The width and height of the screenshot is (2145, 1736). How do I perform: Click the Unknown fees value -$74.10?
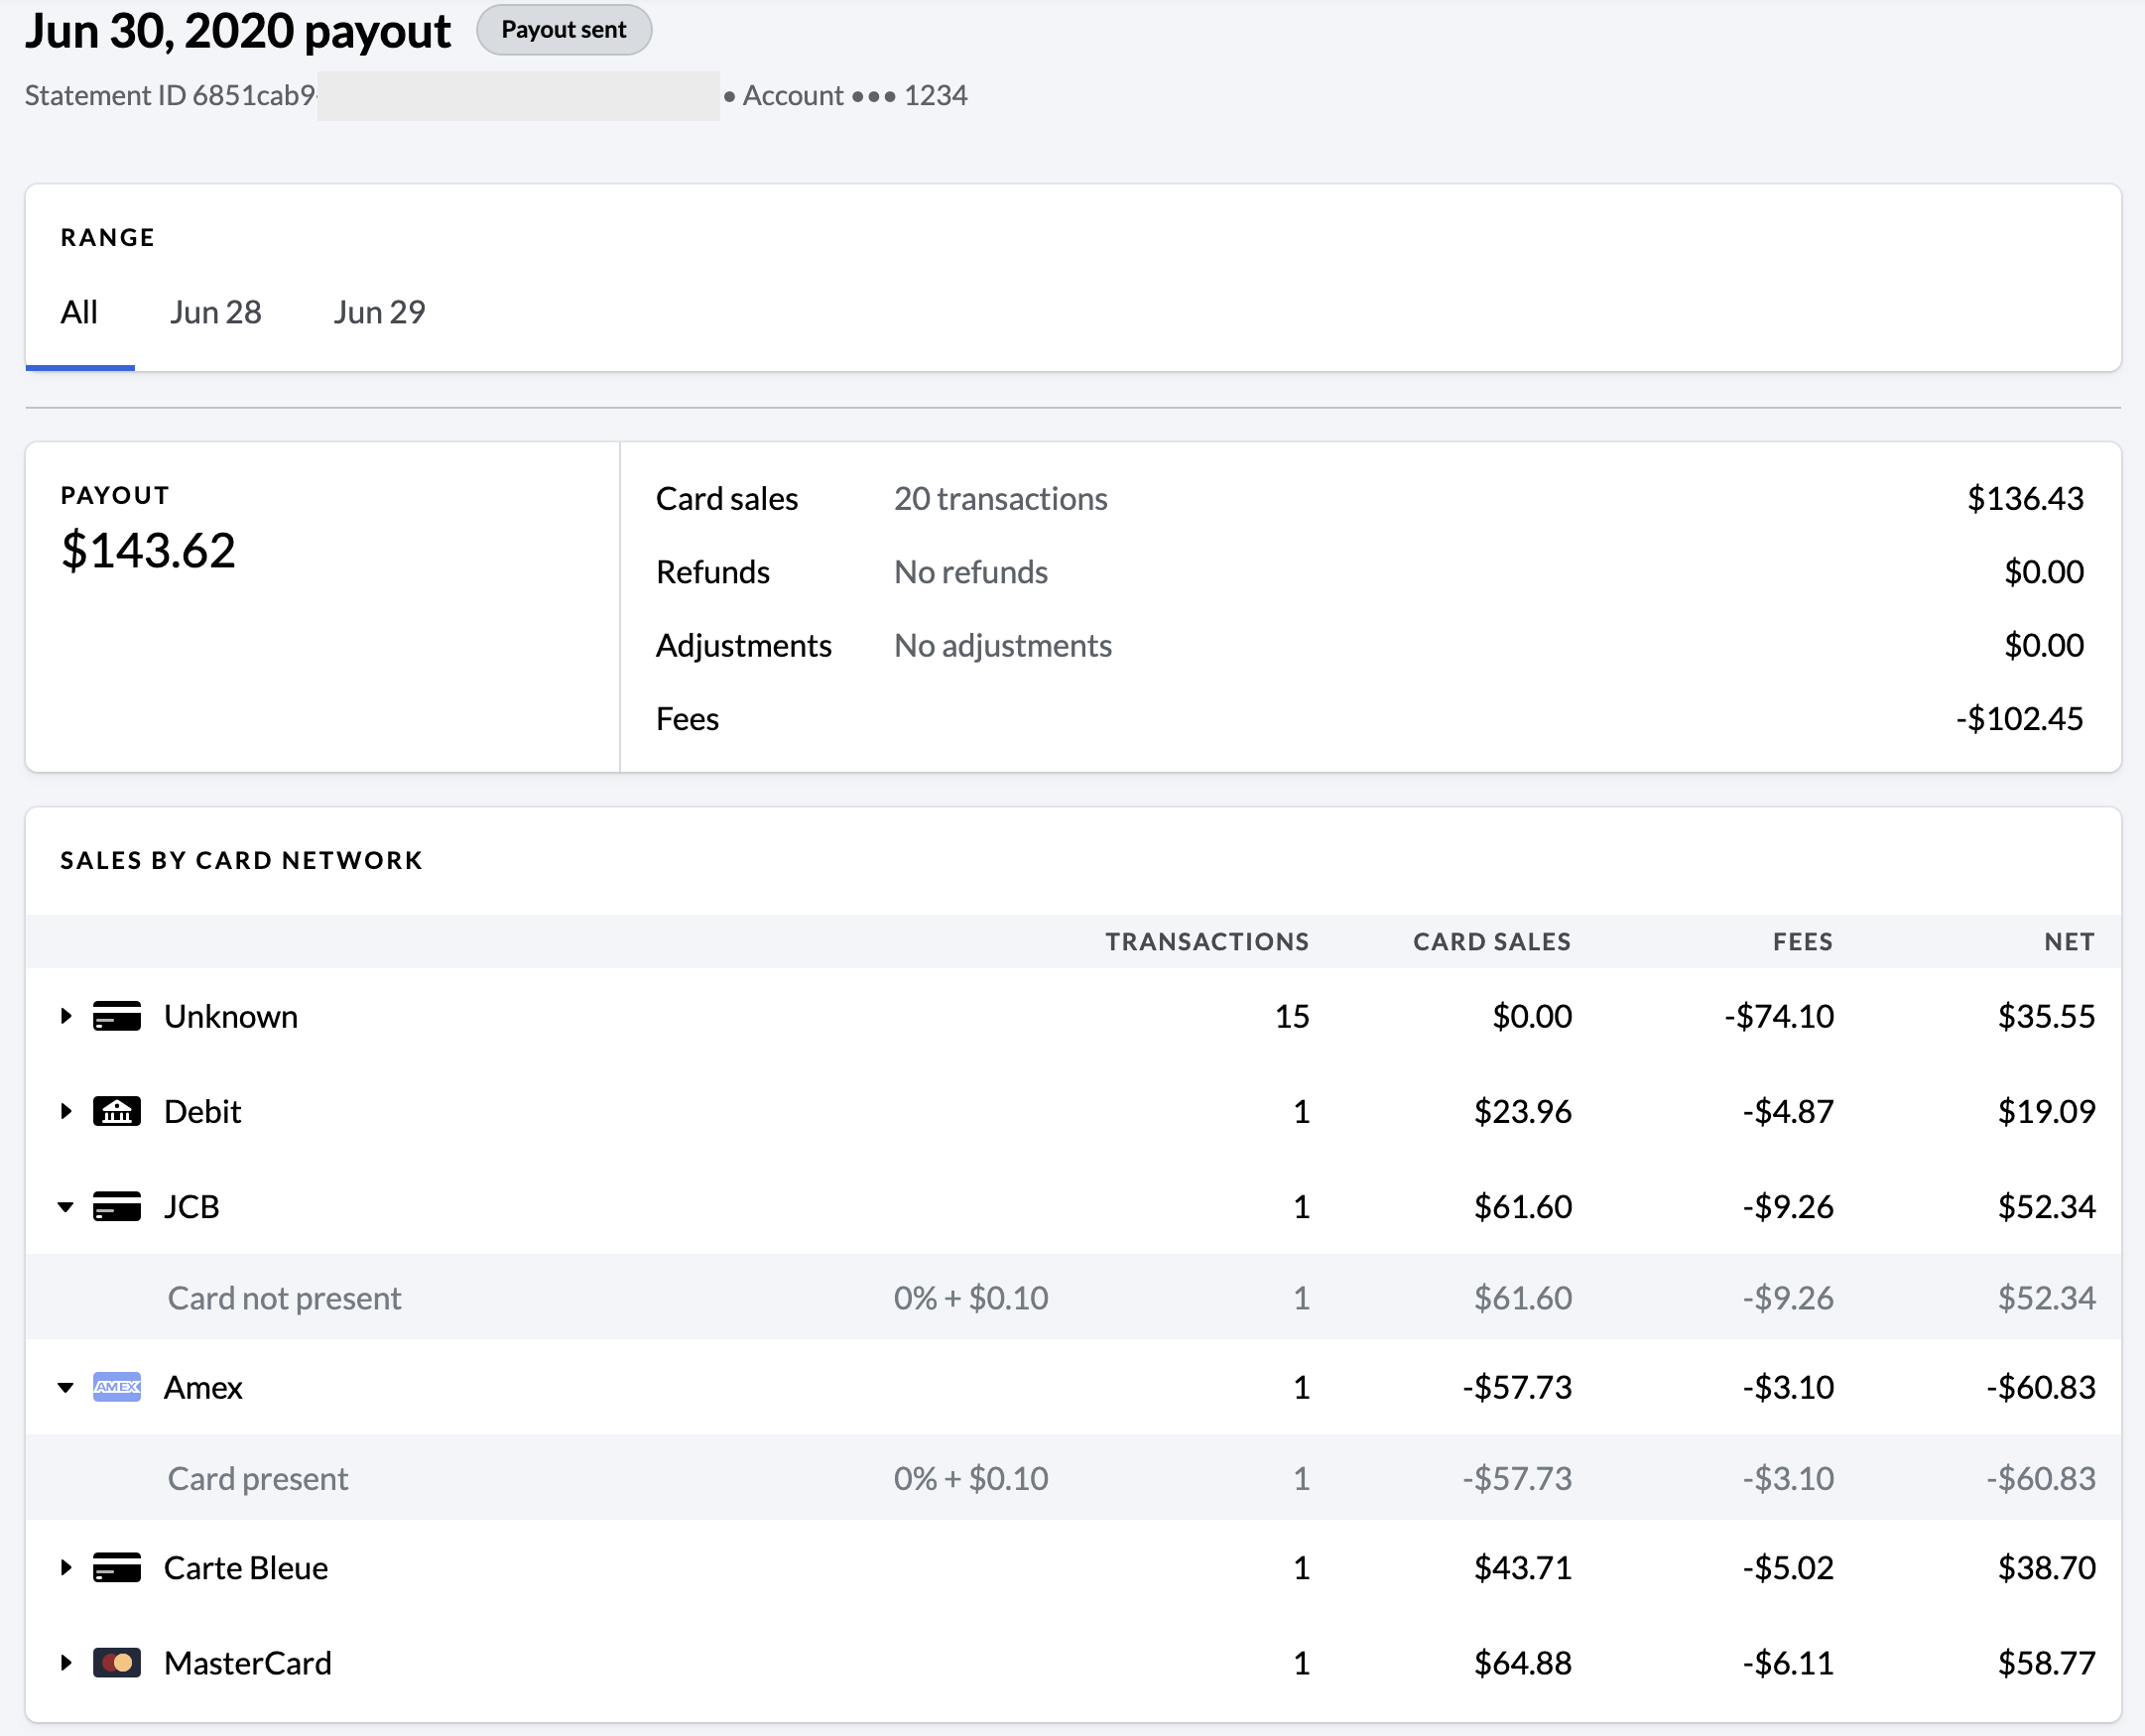1779,1016
